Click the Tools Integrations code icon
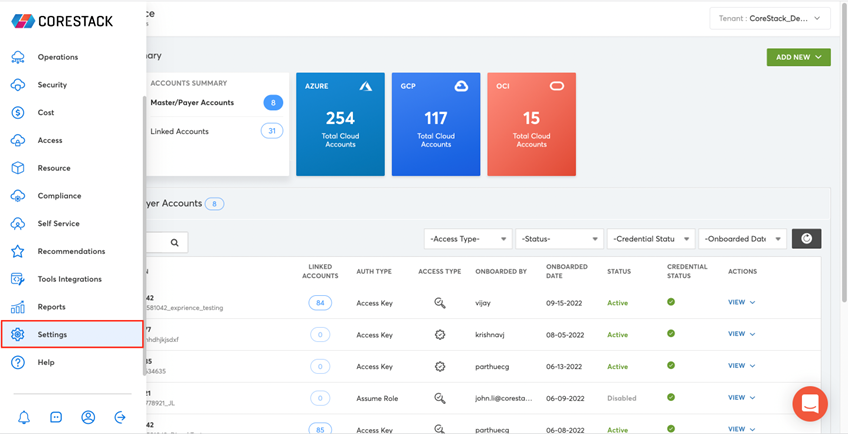Screen dimensions: 848x434 [x=18, y=279]
